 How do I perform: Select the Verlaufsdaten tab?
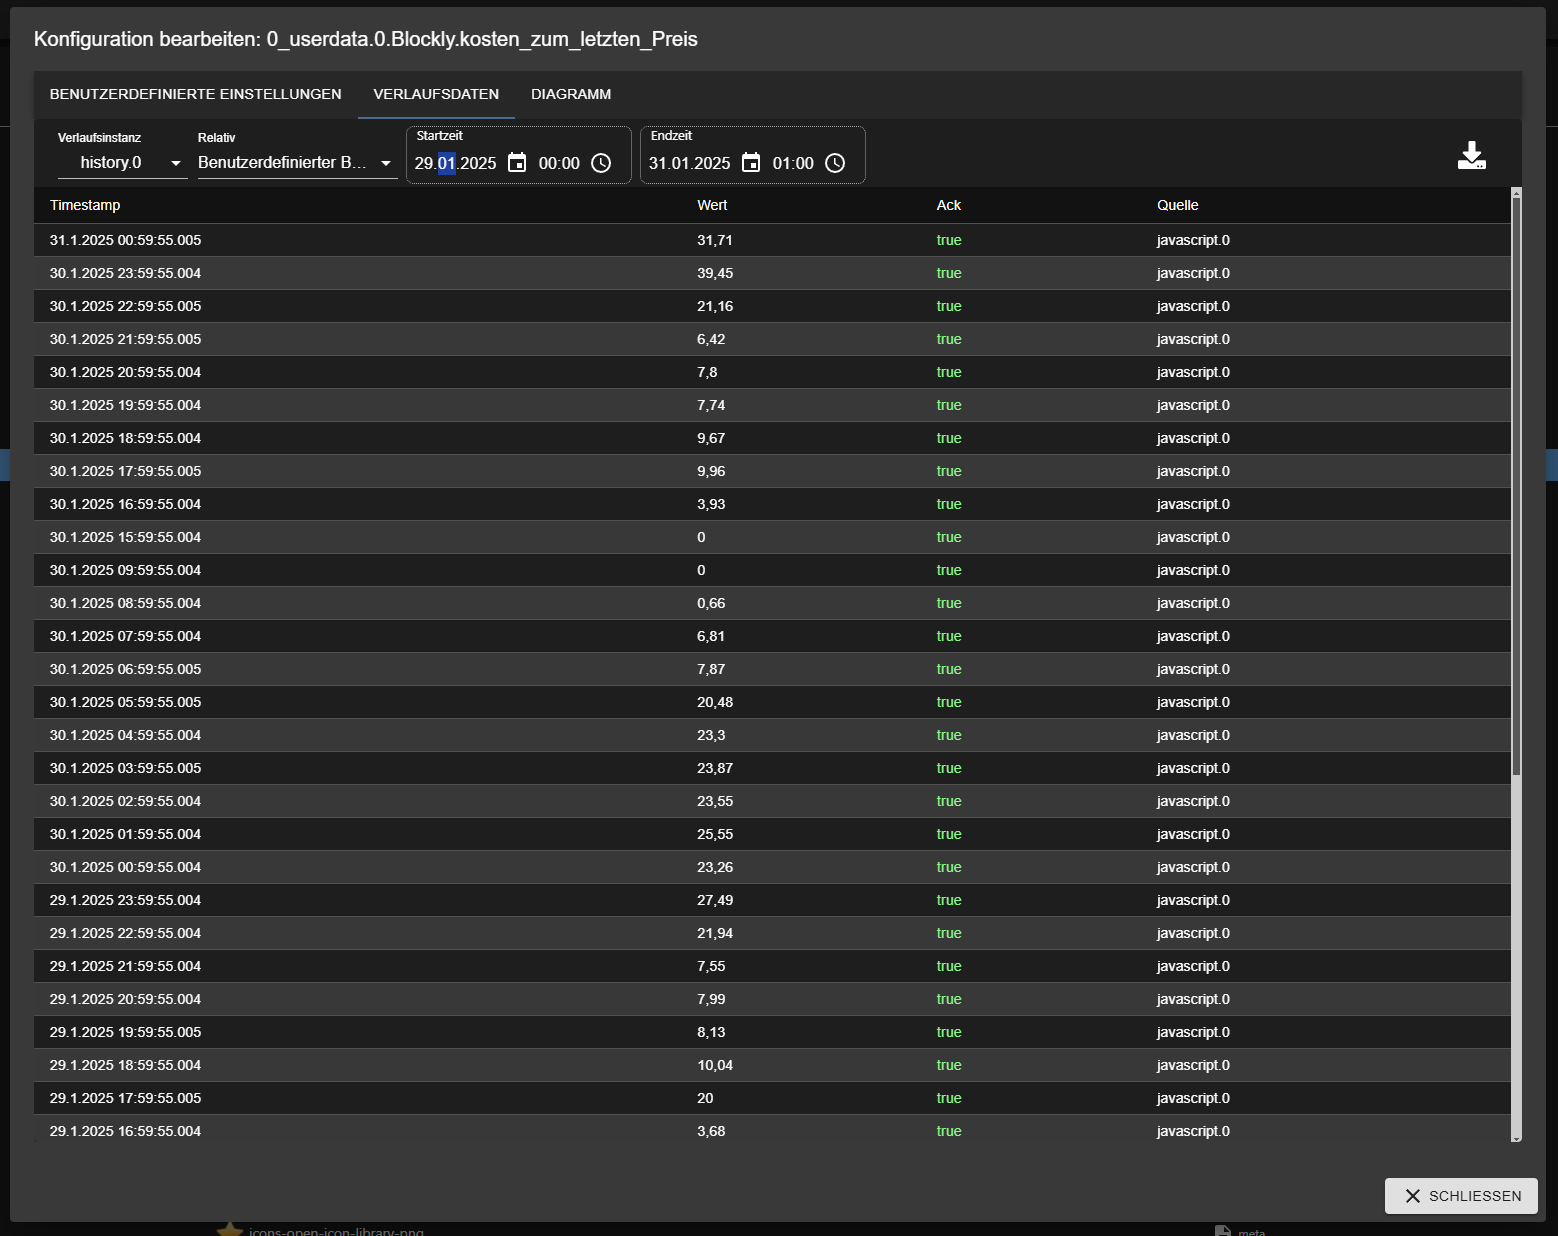tap(436, 94)
